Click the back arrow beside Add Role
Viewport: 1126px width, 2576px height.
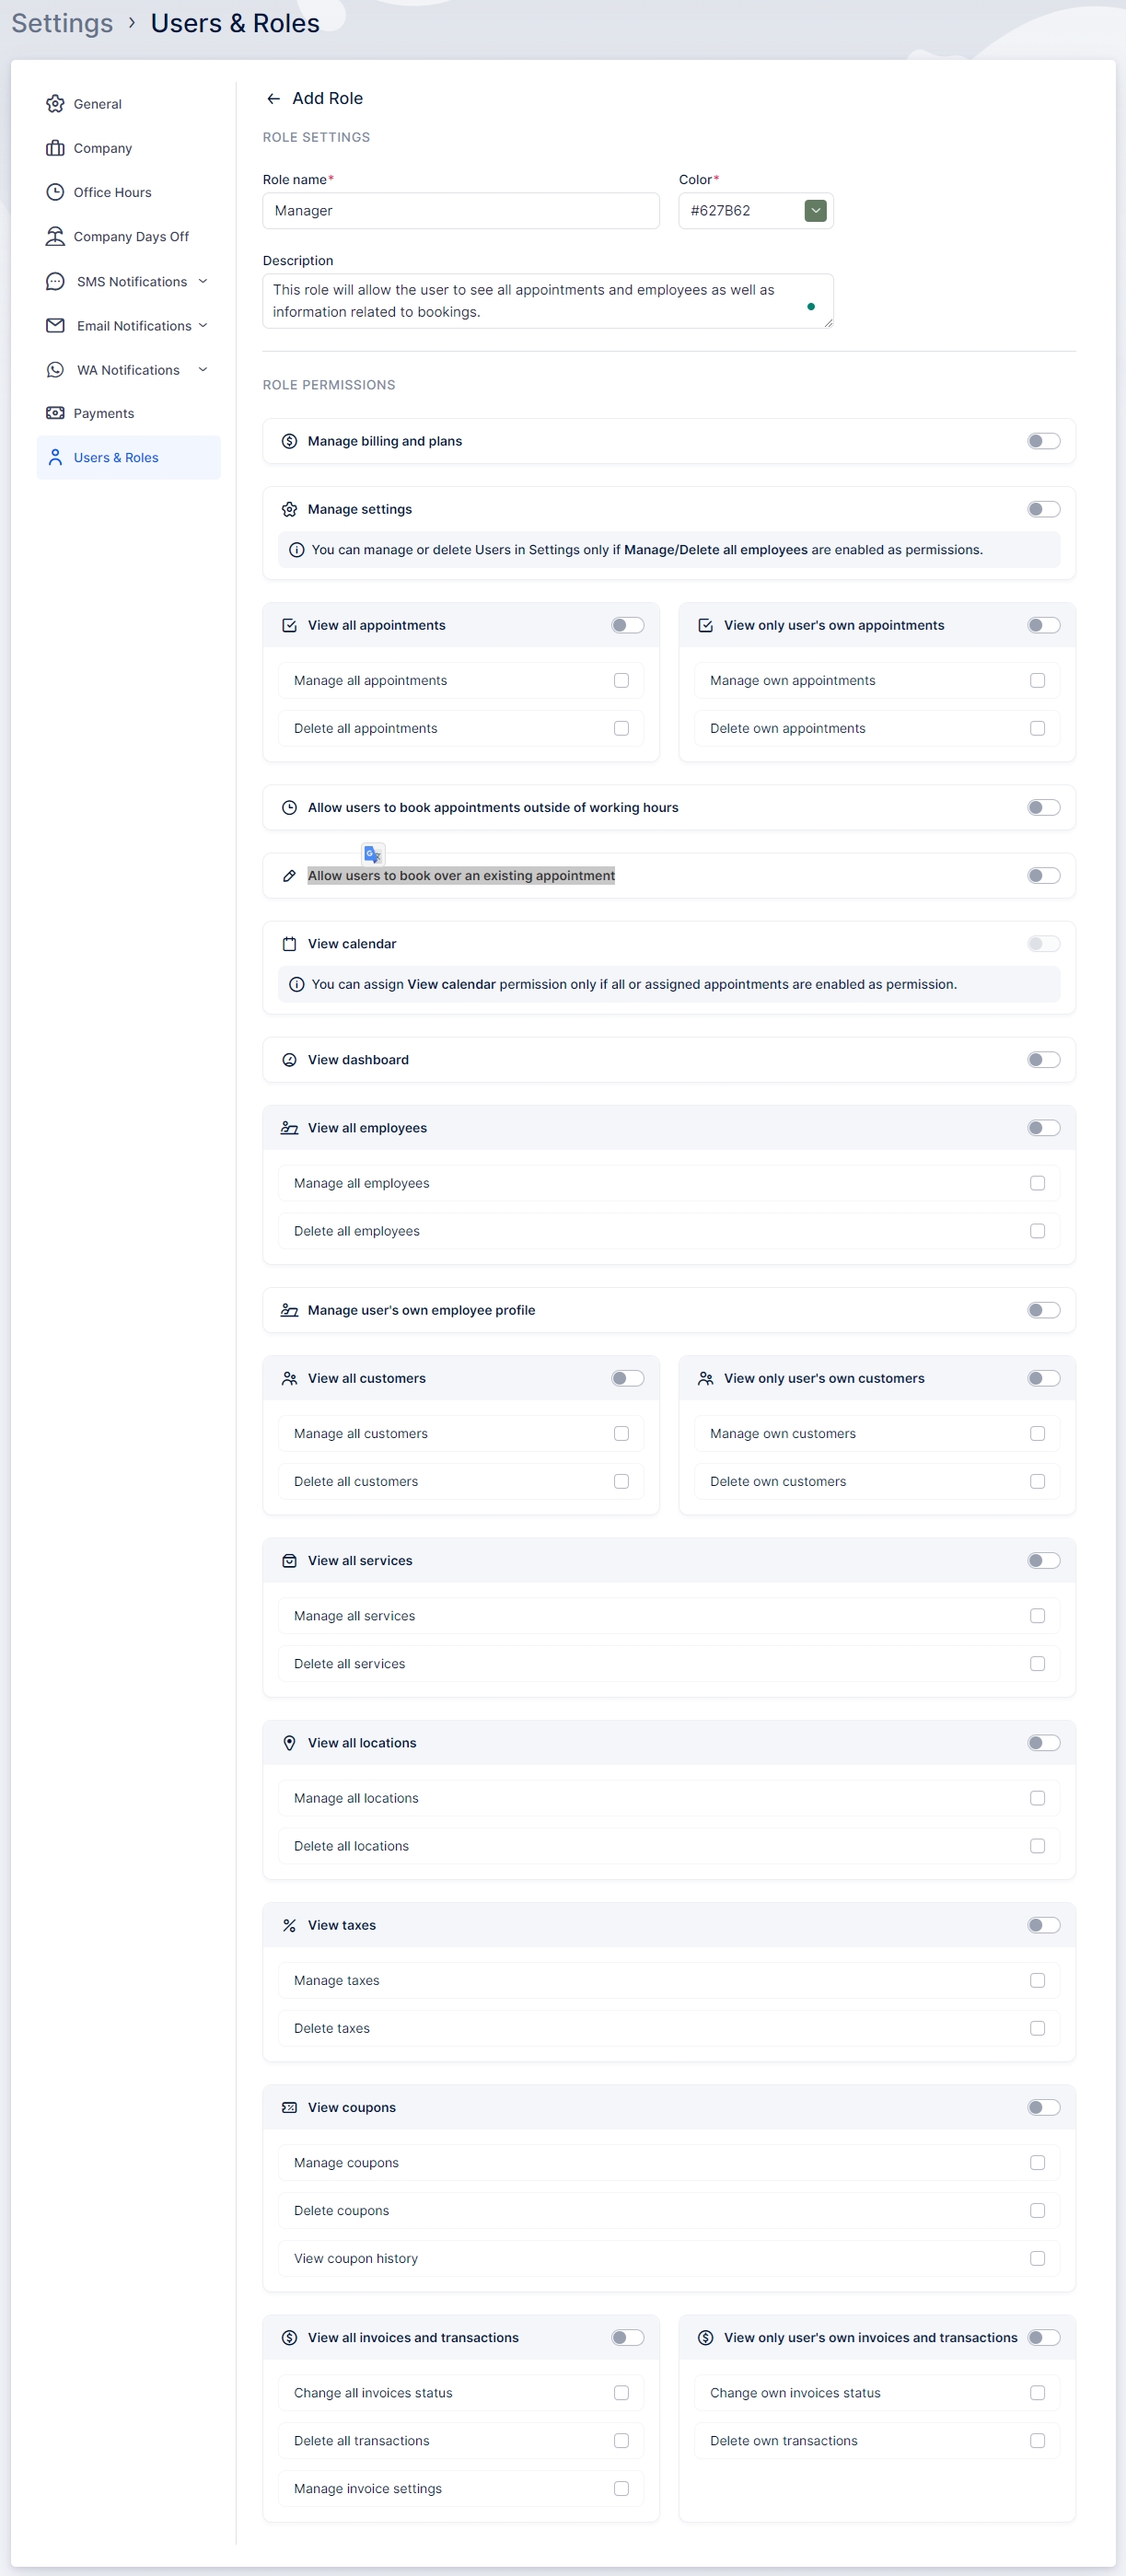(273, 99)
